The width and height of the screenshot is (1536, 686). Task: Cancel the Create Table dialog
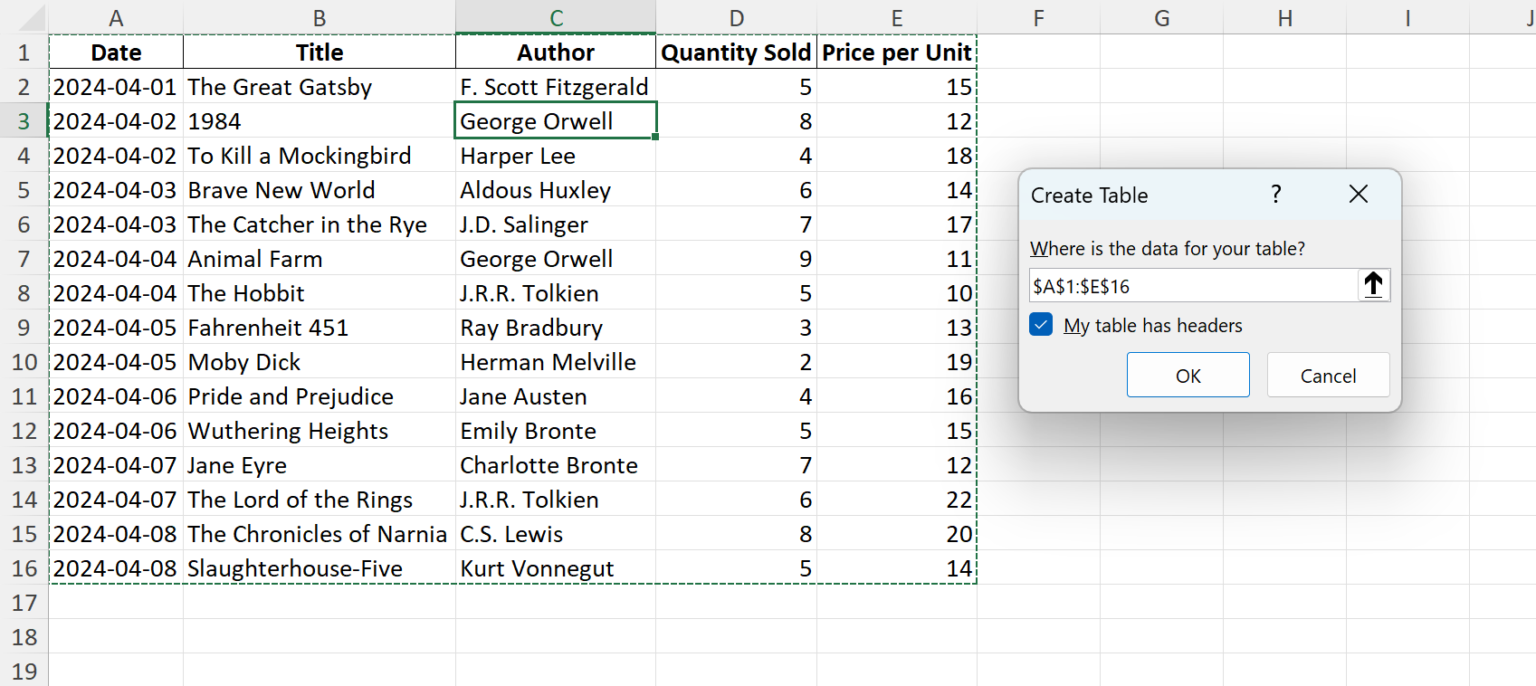pyautogui.click(x=1327, y=376)
